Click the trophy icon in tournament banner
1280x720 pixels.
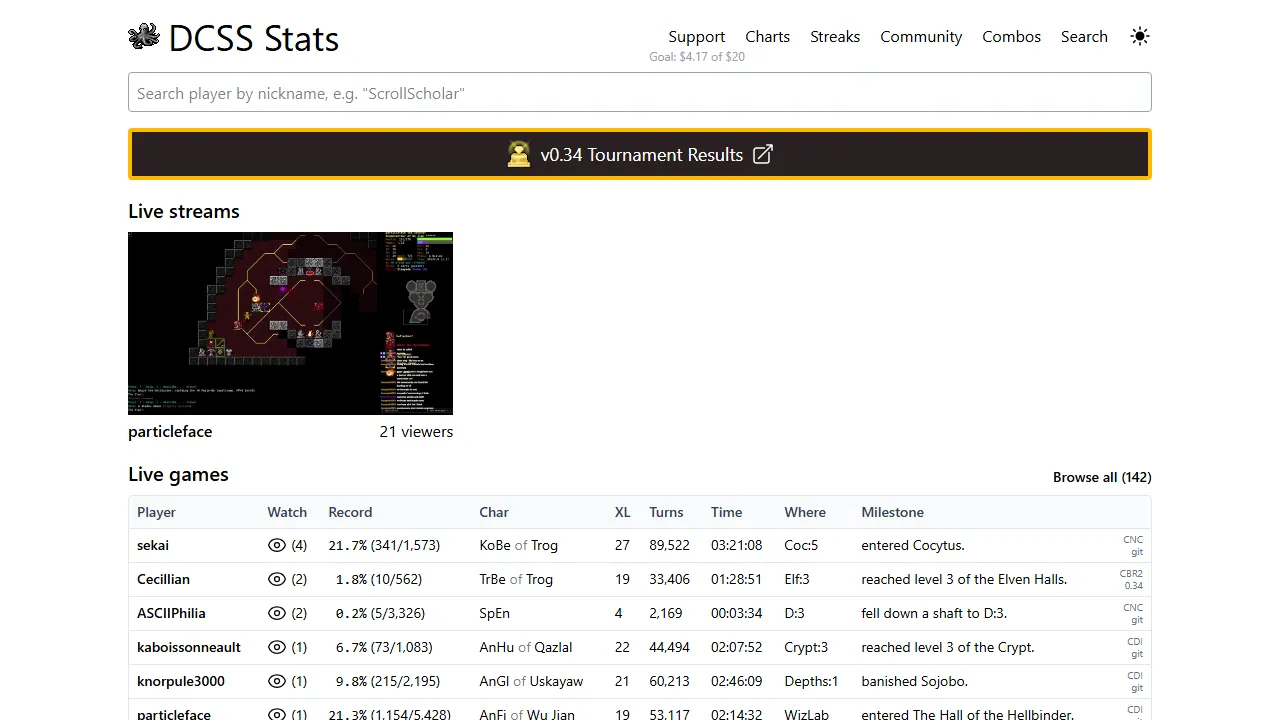(519, 154)
